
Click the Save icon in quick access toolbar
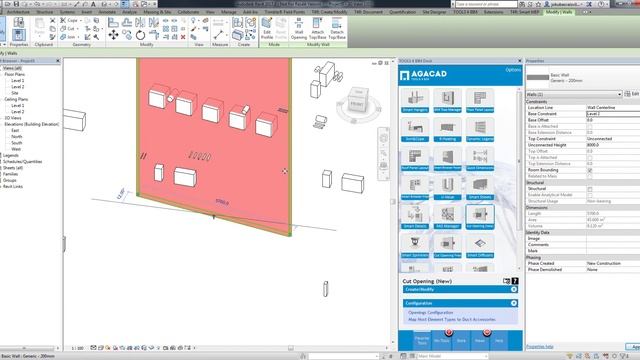(16, 4)
